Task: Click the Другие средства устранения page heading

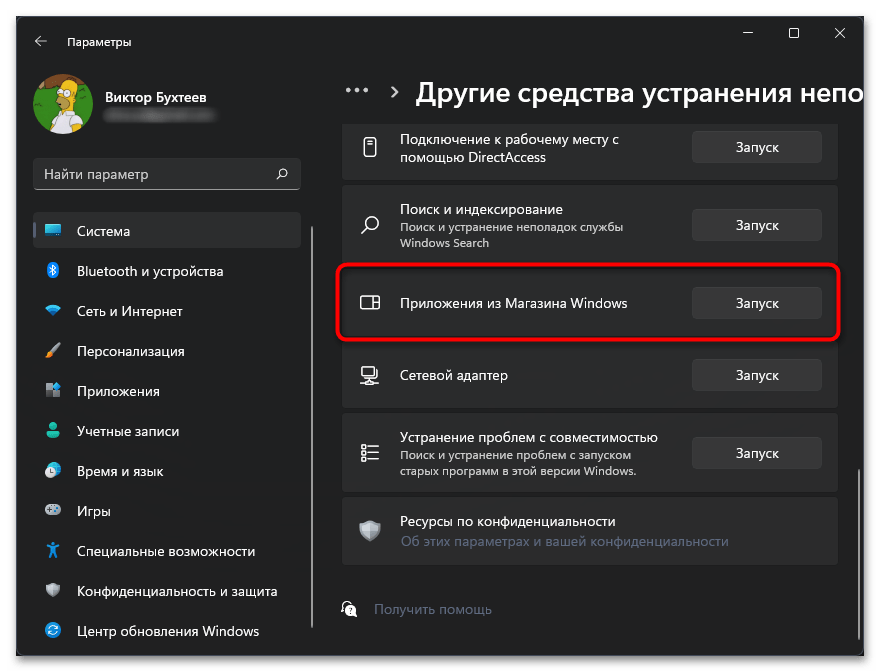Action: coord(639,93)
